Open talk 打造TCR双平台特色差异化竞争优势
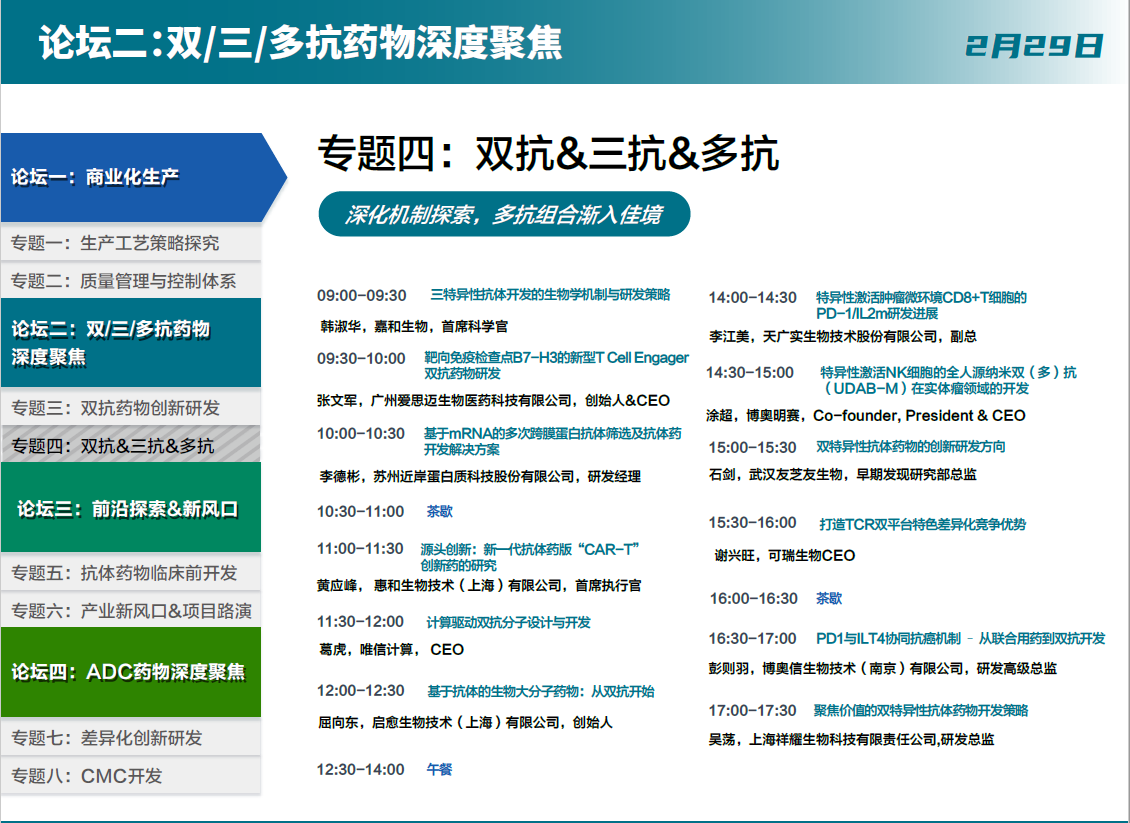 coord(922,524)
